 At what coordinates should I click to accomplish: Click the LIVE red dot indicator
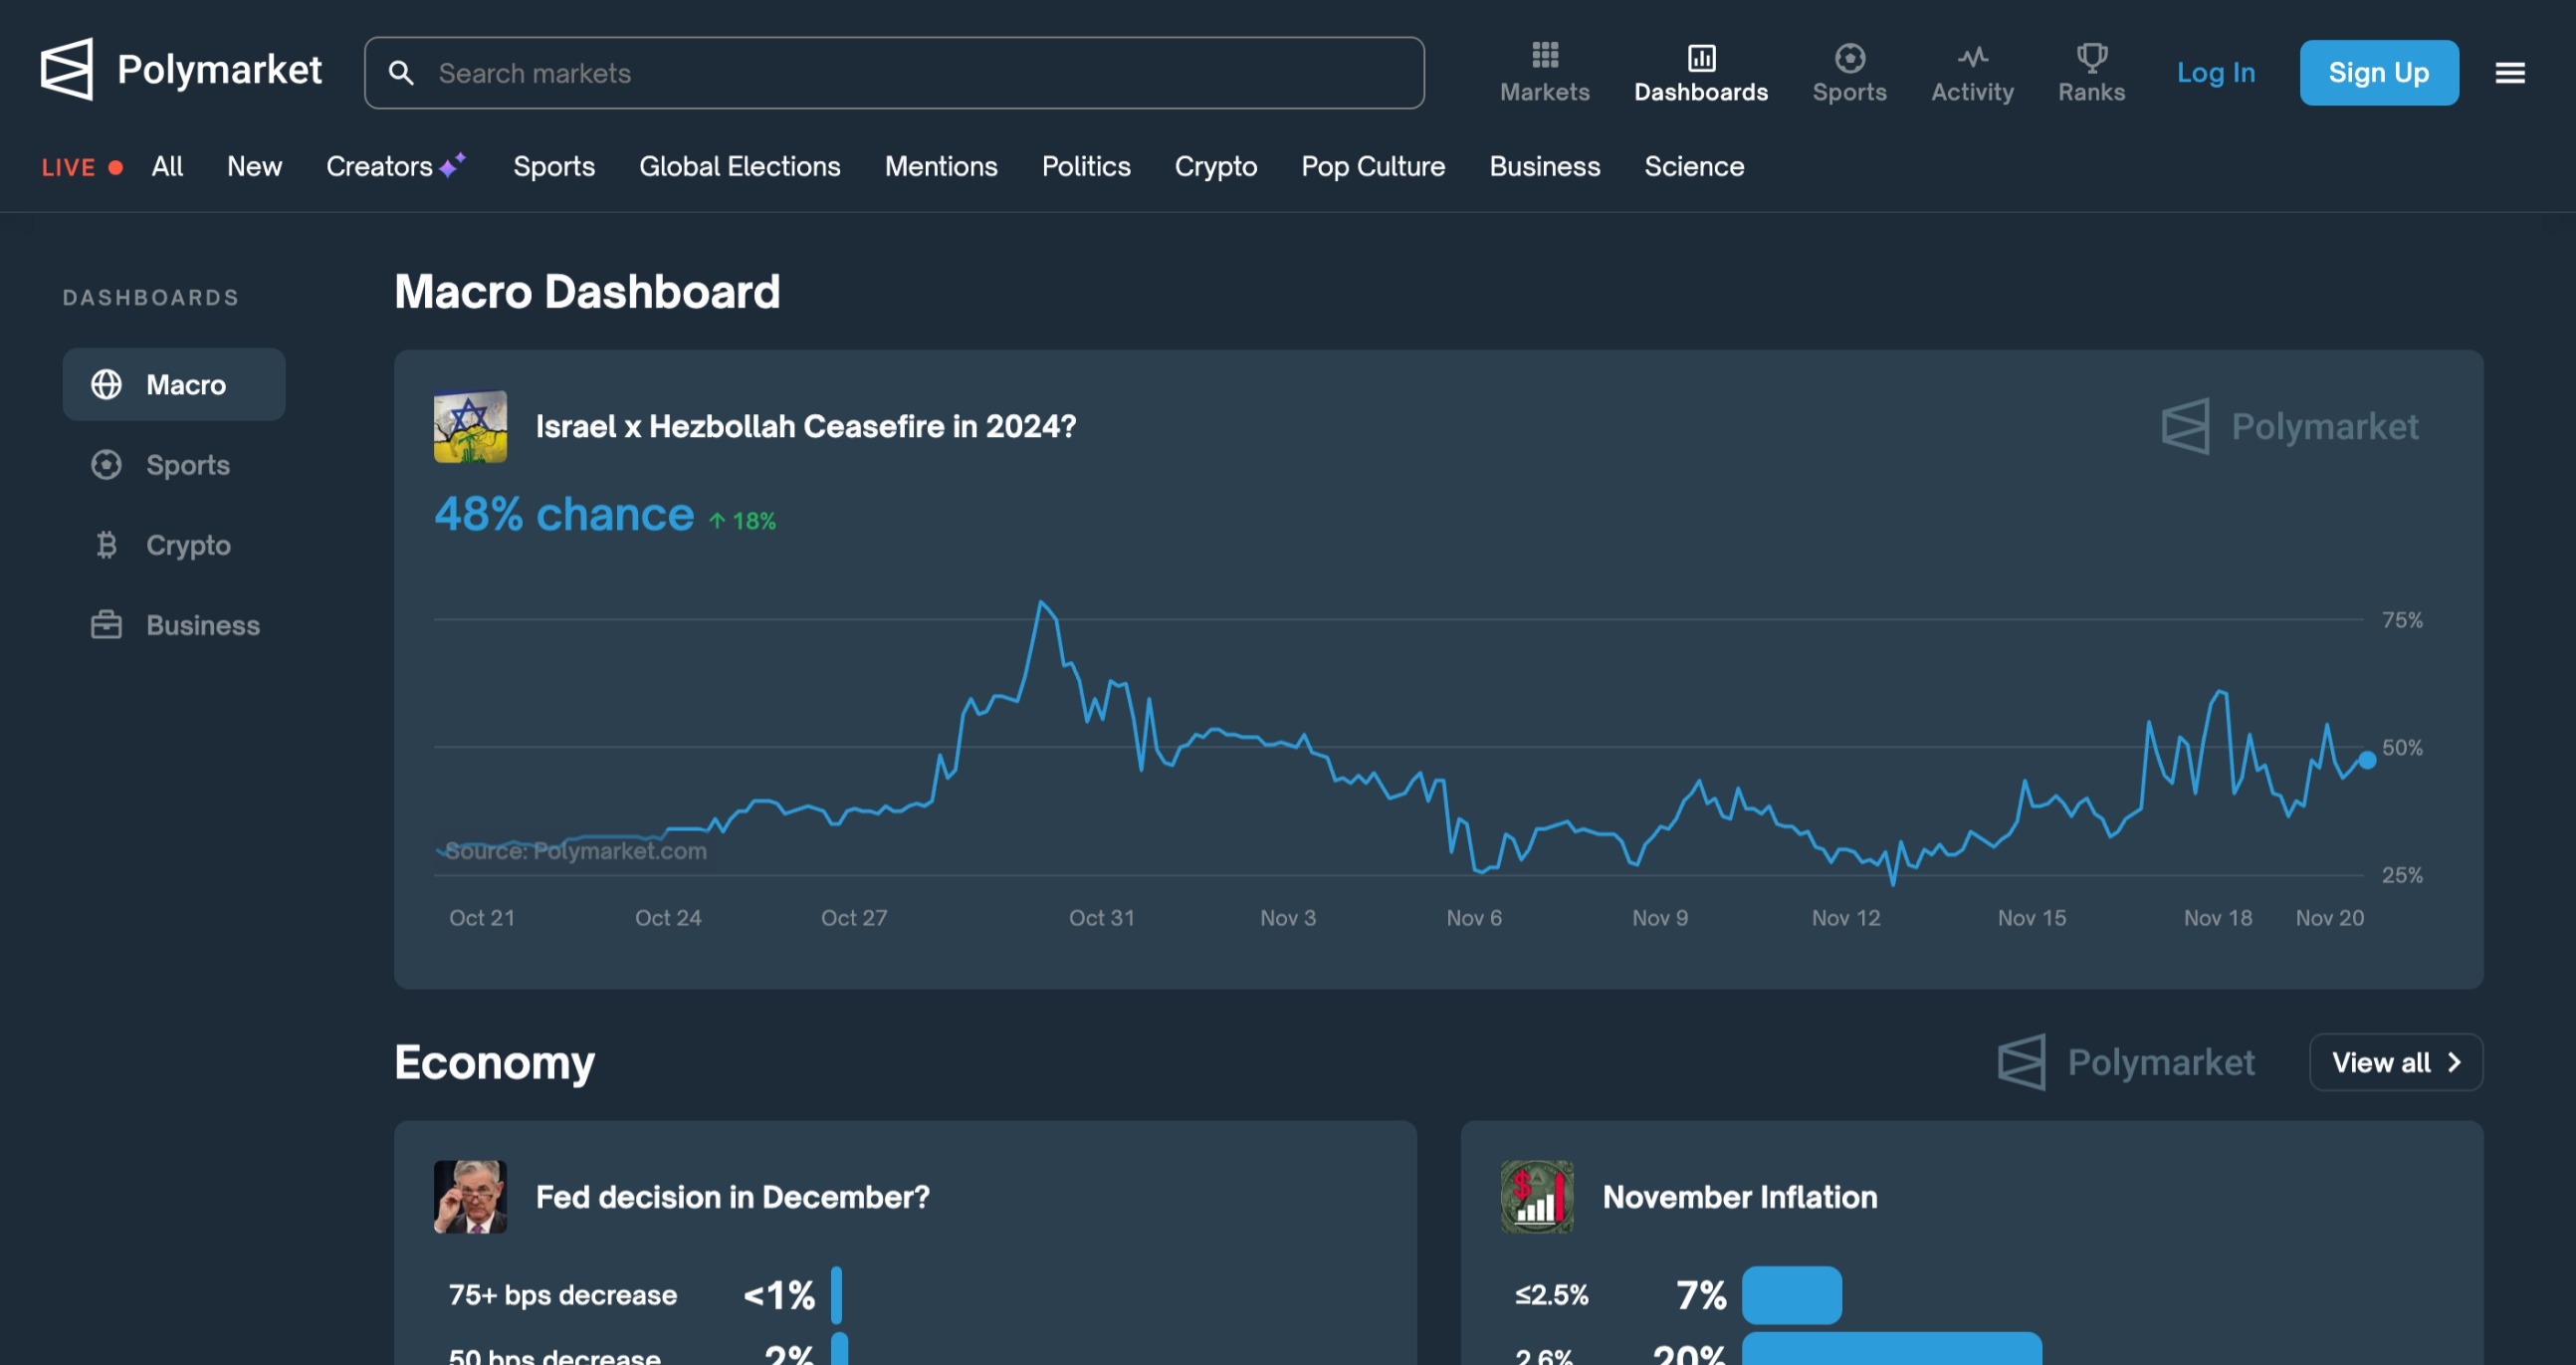pos(116,167)
